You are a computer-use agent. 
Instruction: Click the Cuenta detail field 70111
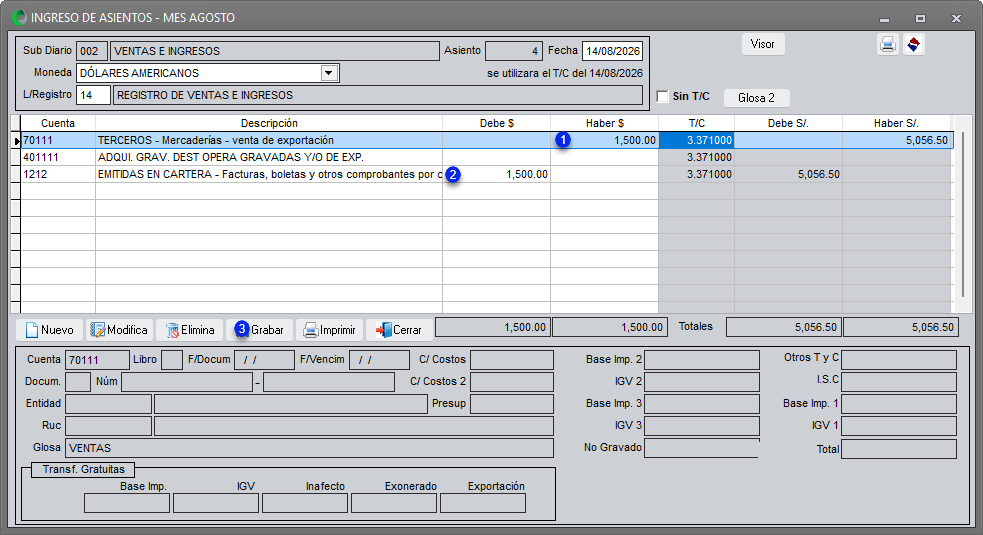click(x=97, y=360)
